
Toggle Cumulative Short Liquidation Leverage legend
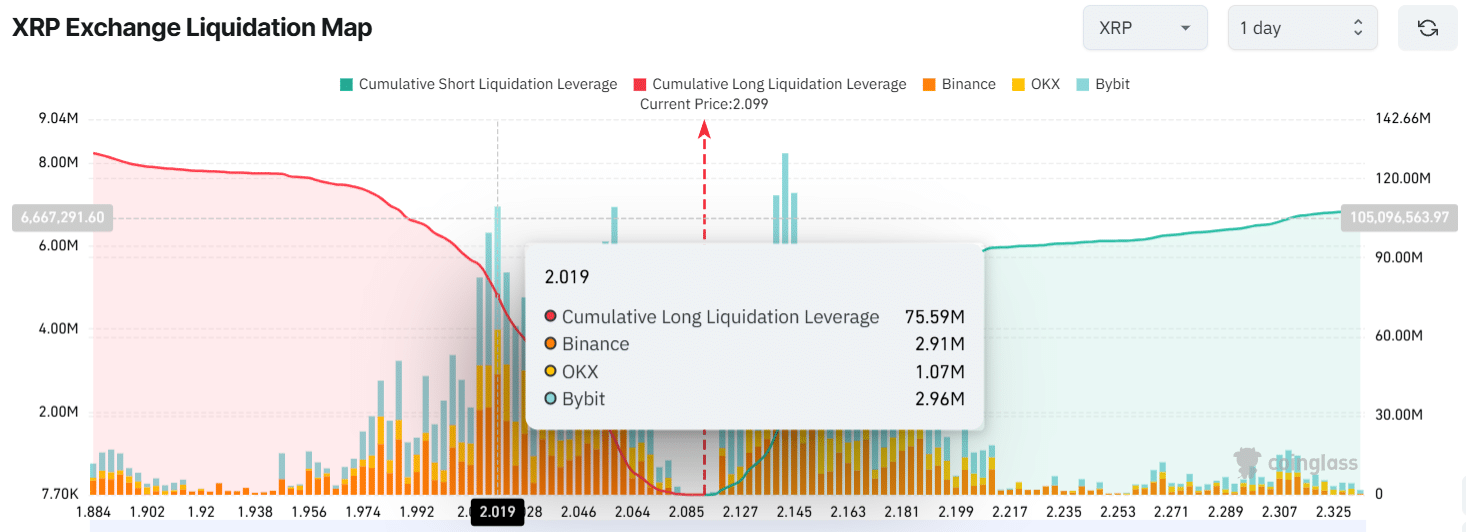click(487, 84)
